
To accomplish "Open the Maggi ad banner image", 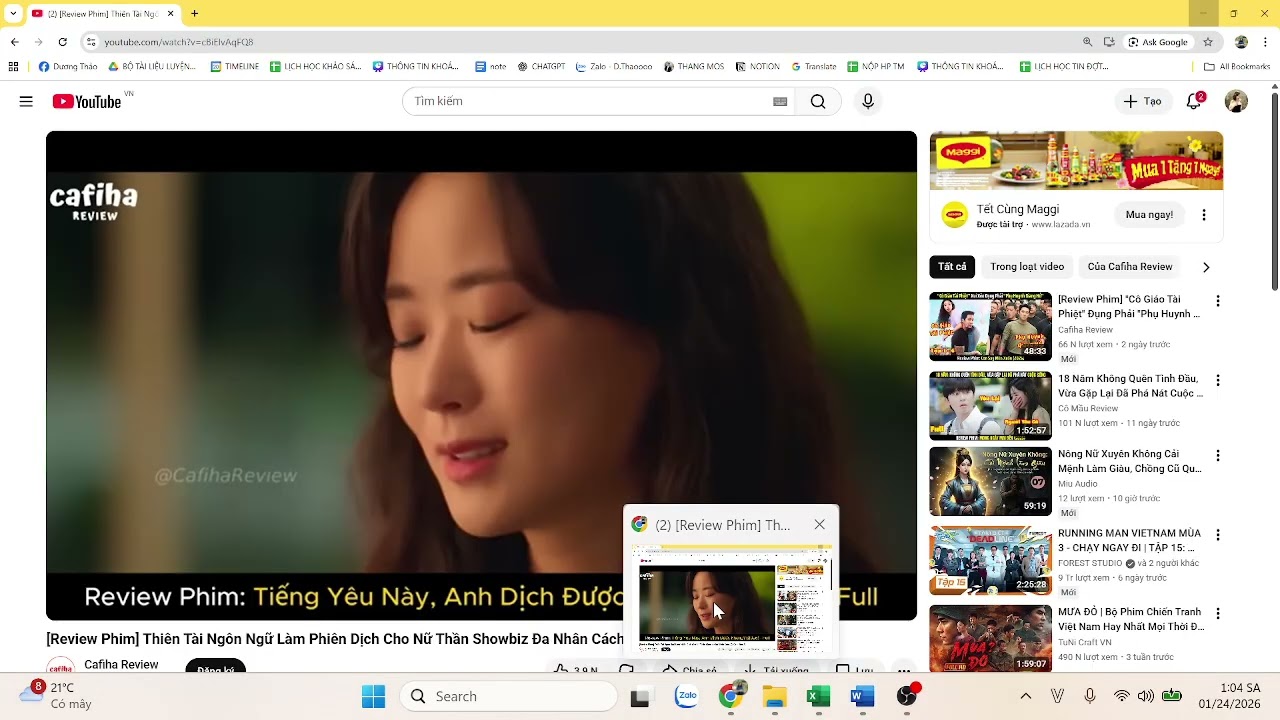I will pos(1076,161).
